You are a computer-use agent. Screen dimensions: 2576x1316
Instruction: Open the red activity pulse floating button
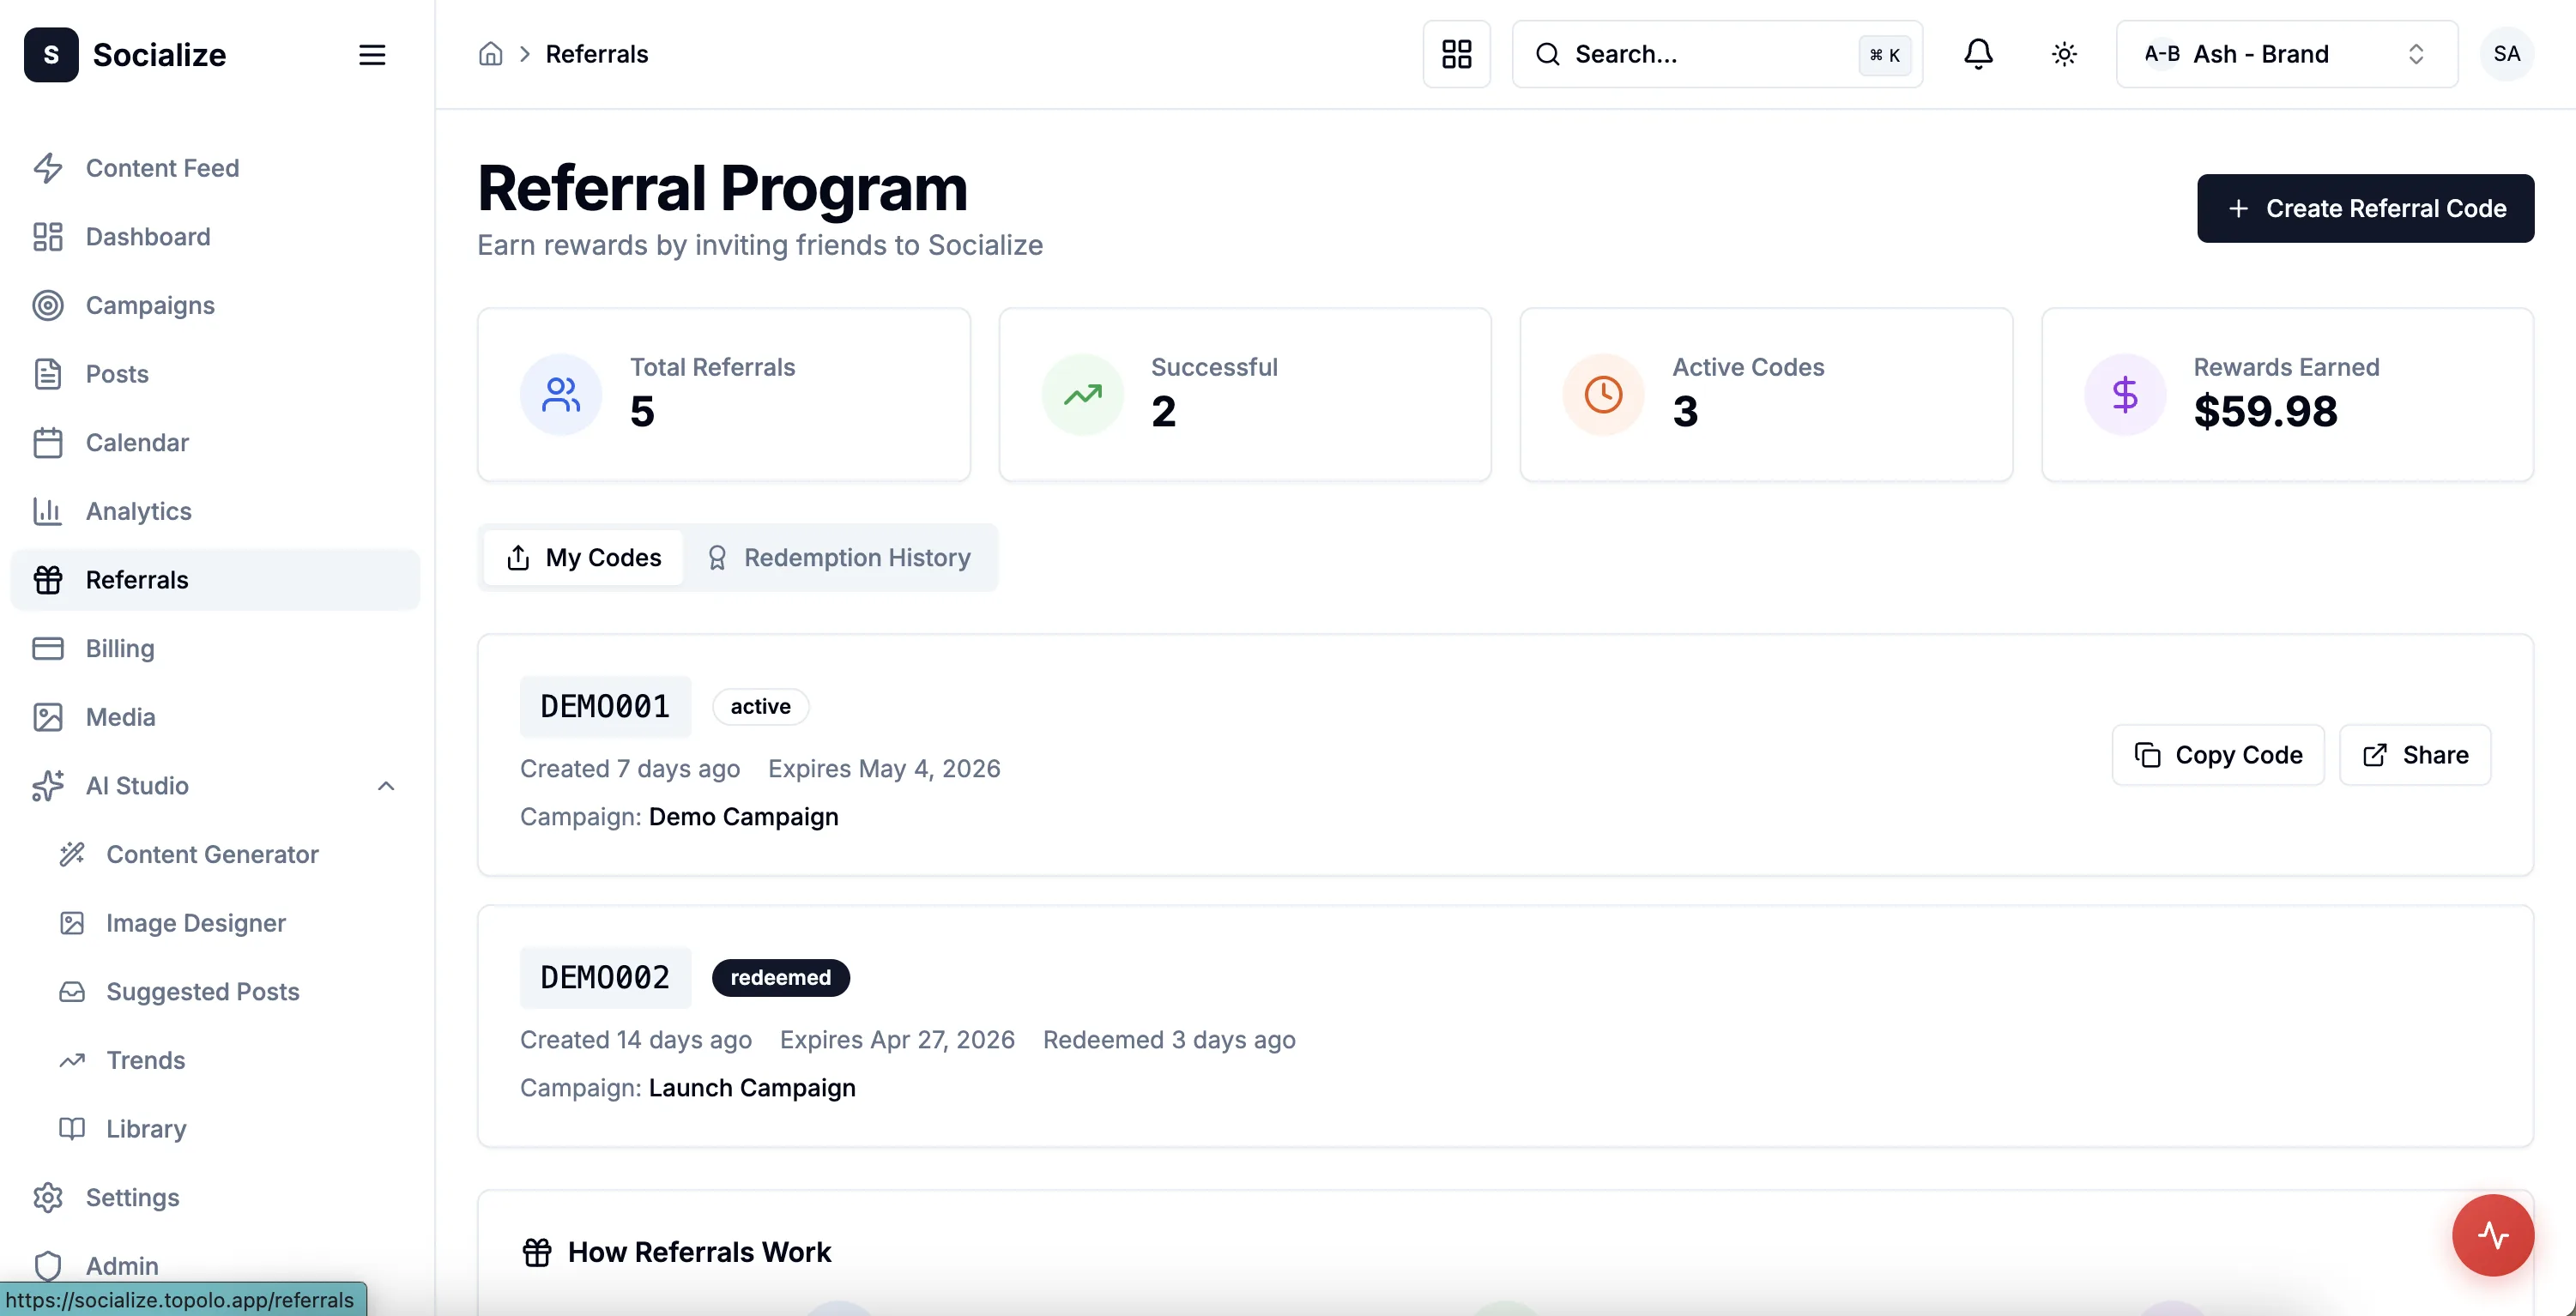click(x=2492, y=1234)
